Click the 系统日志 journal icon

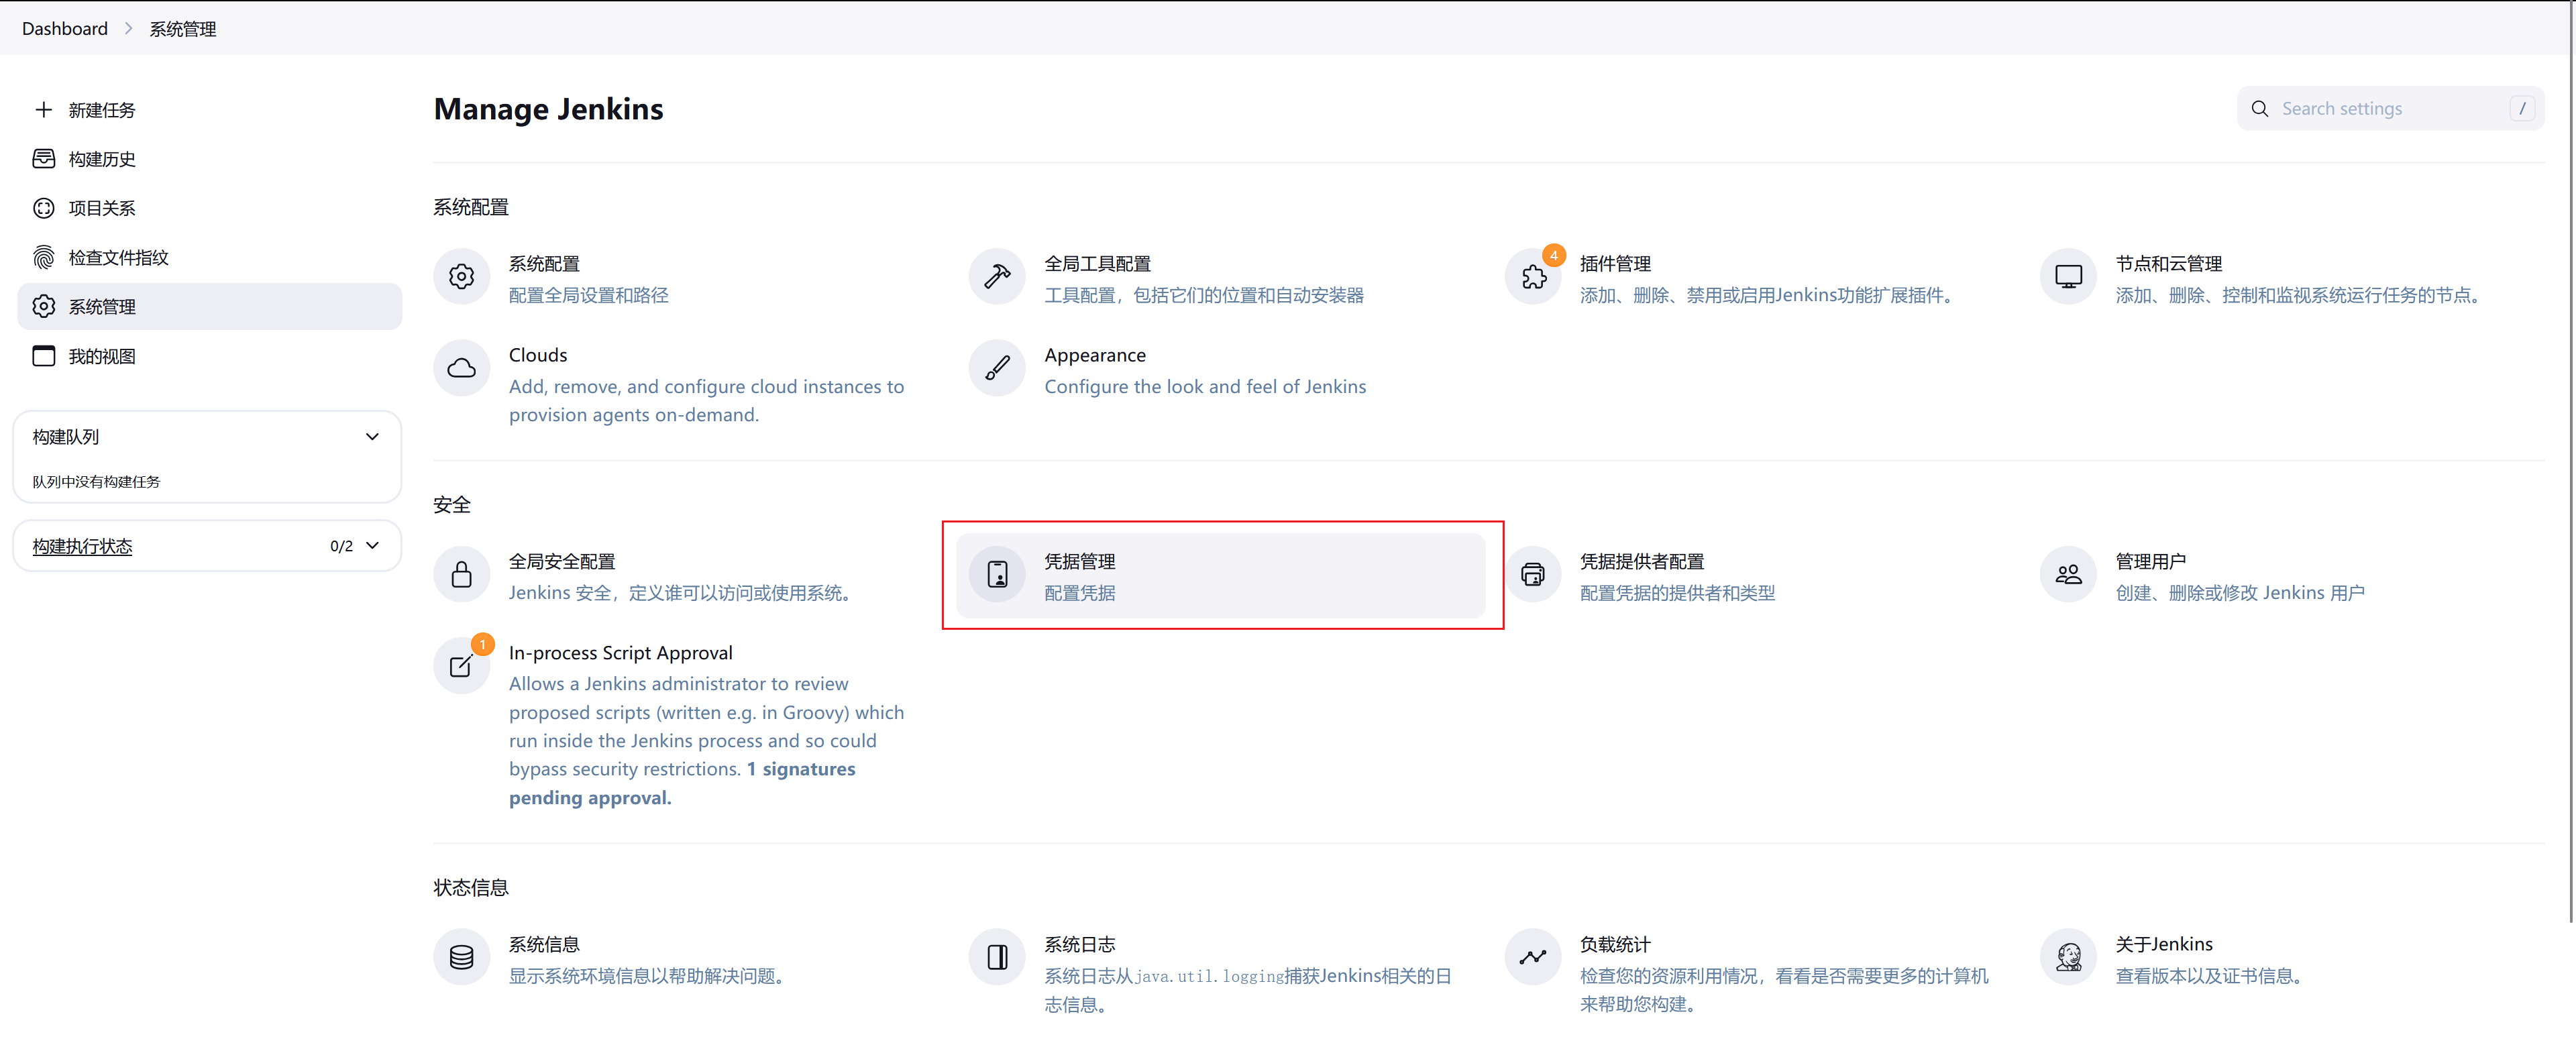[997, 957]
